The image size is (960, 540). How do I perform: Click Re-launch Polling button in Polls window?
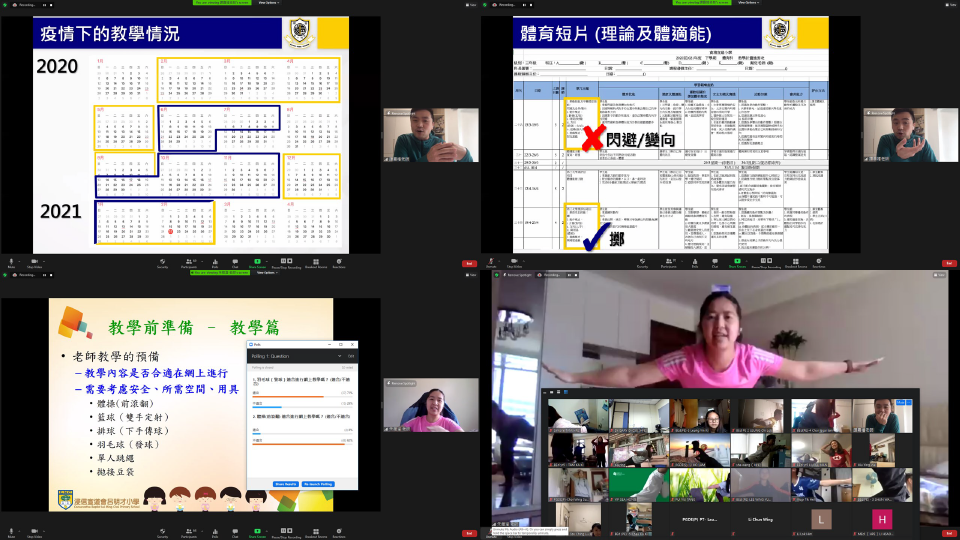tap(318, 484)
